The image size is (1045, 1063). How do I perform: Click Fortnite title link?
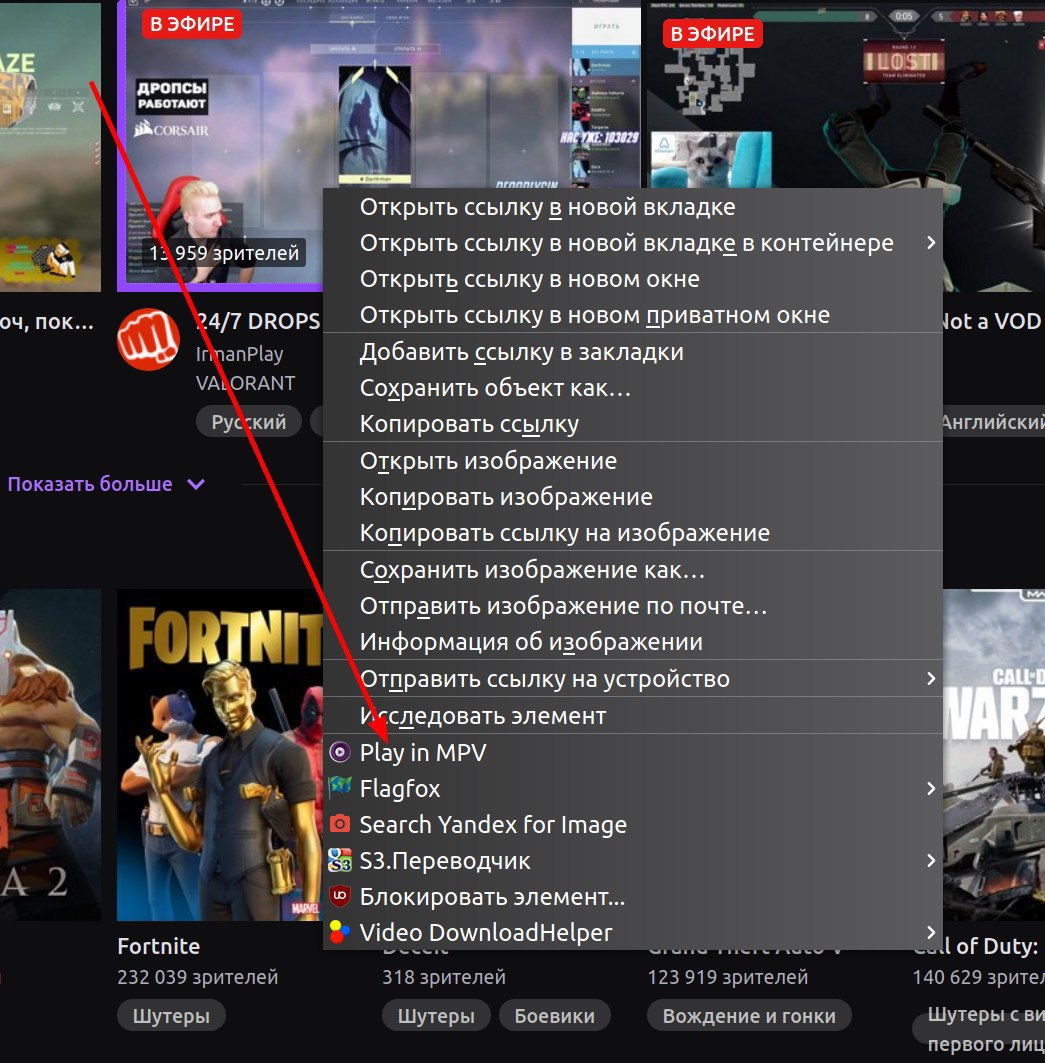[x=159, y=946]
